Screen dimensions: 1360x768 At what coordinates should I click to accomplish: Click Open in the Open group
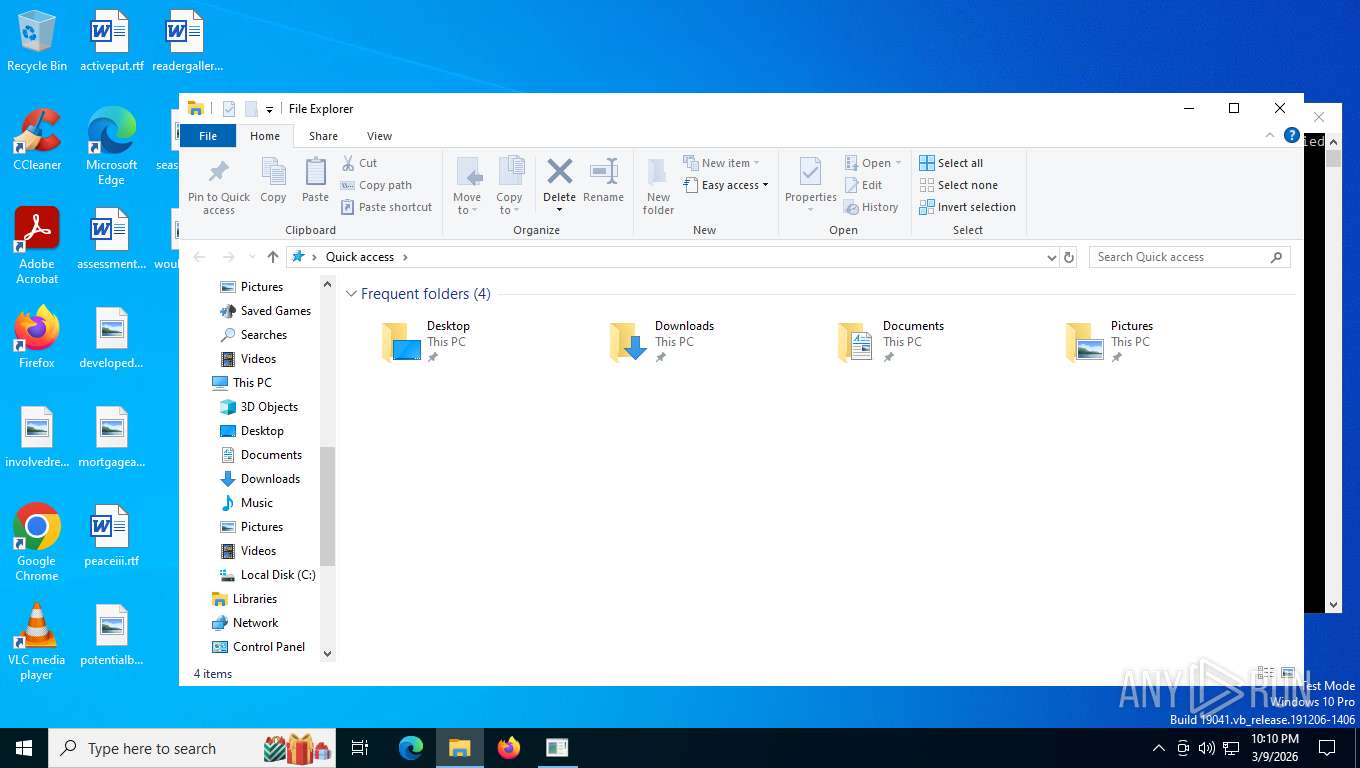(873, 163)
